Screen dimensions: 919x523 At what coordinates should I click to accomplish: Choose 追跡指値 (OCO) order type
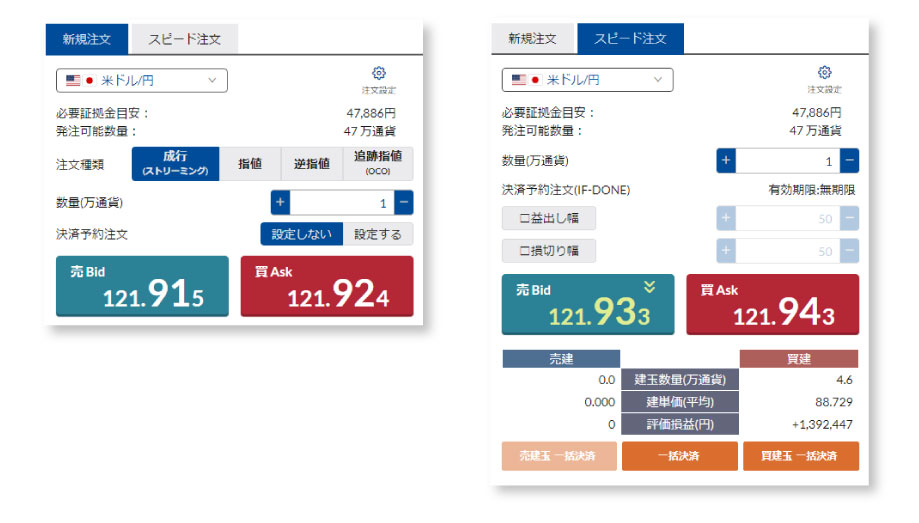click(377, 164)
